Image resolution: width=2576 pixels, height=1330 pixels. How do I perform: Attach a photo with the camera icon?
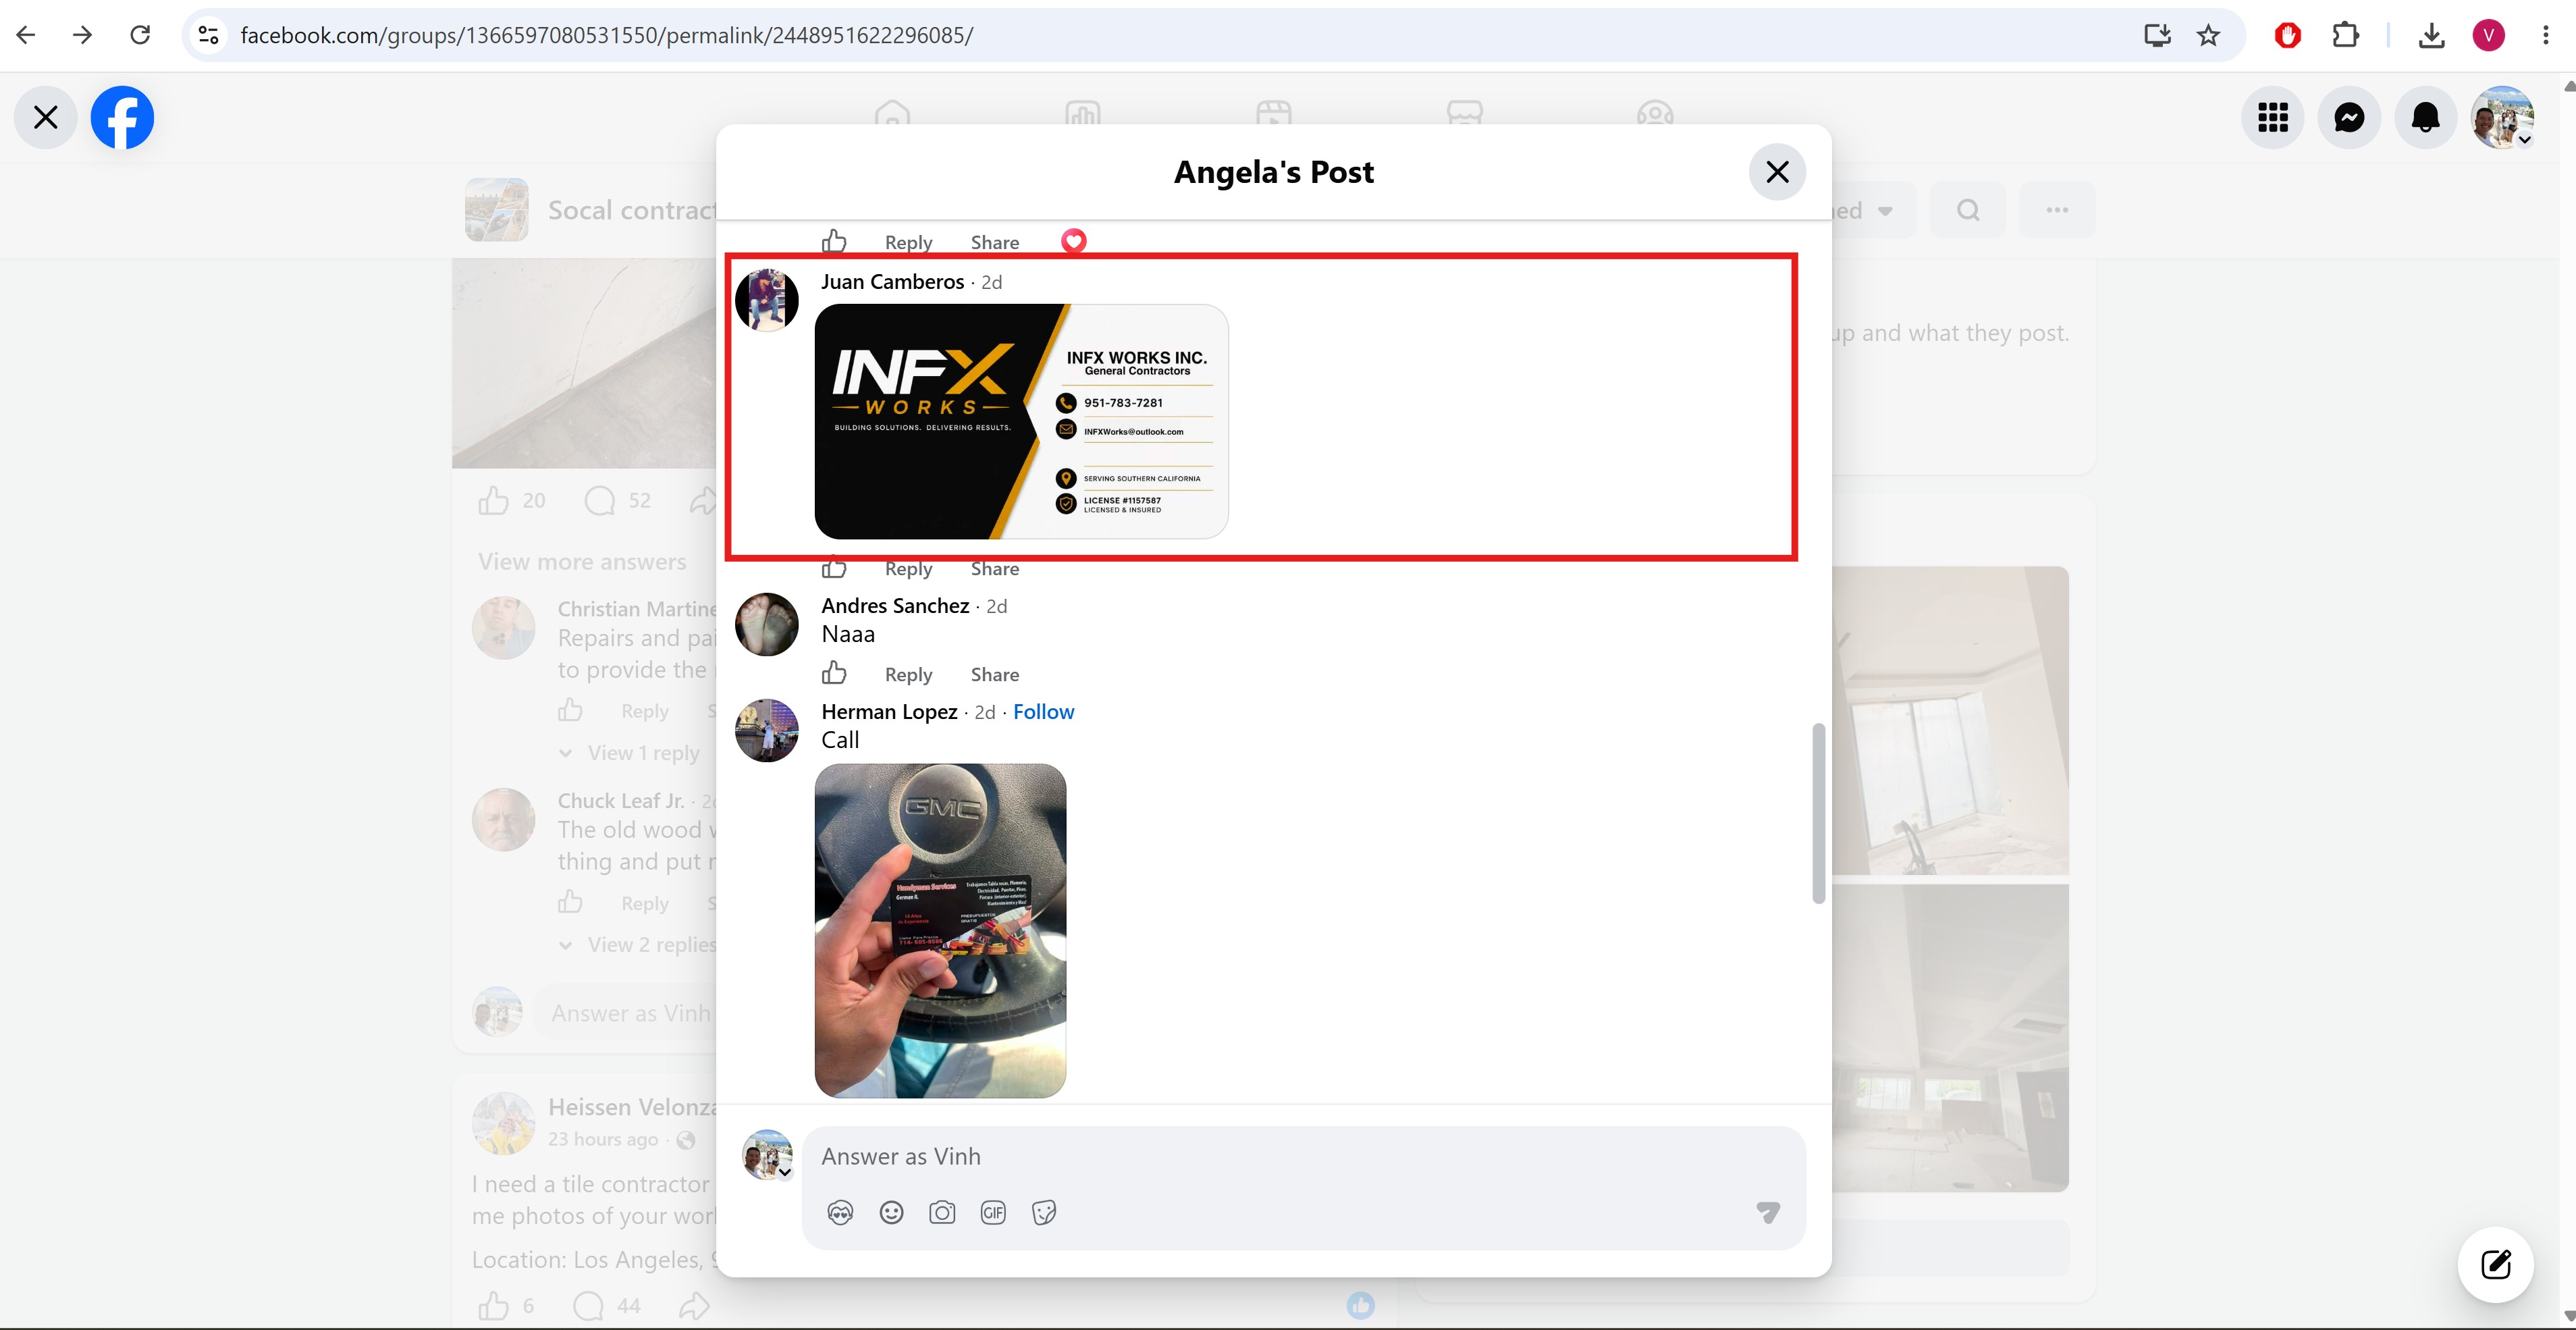click(942, 1213)
